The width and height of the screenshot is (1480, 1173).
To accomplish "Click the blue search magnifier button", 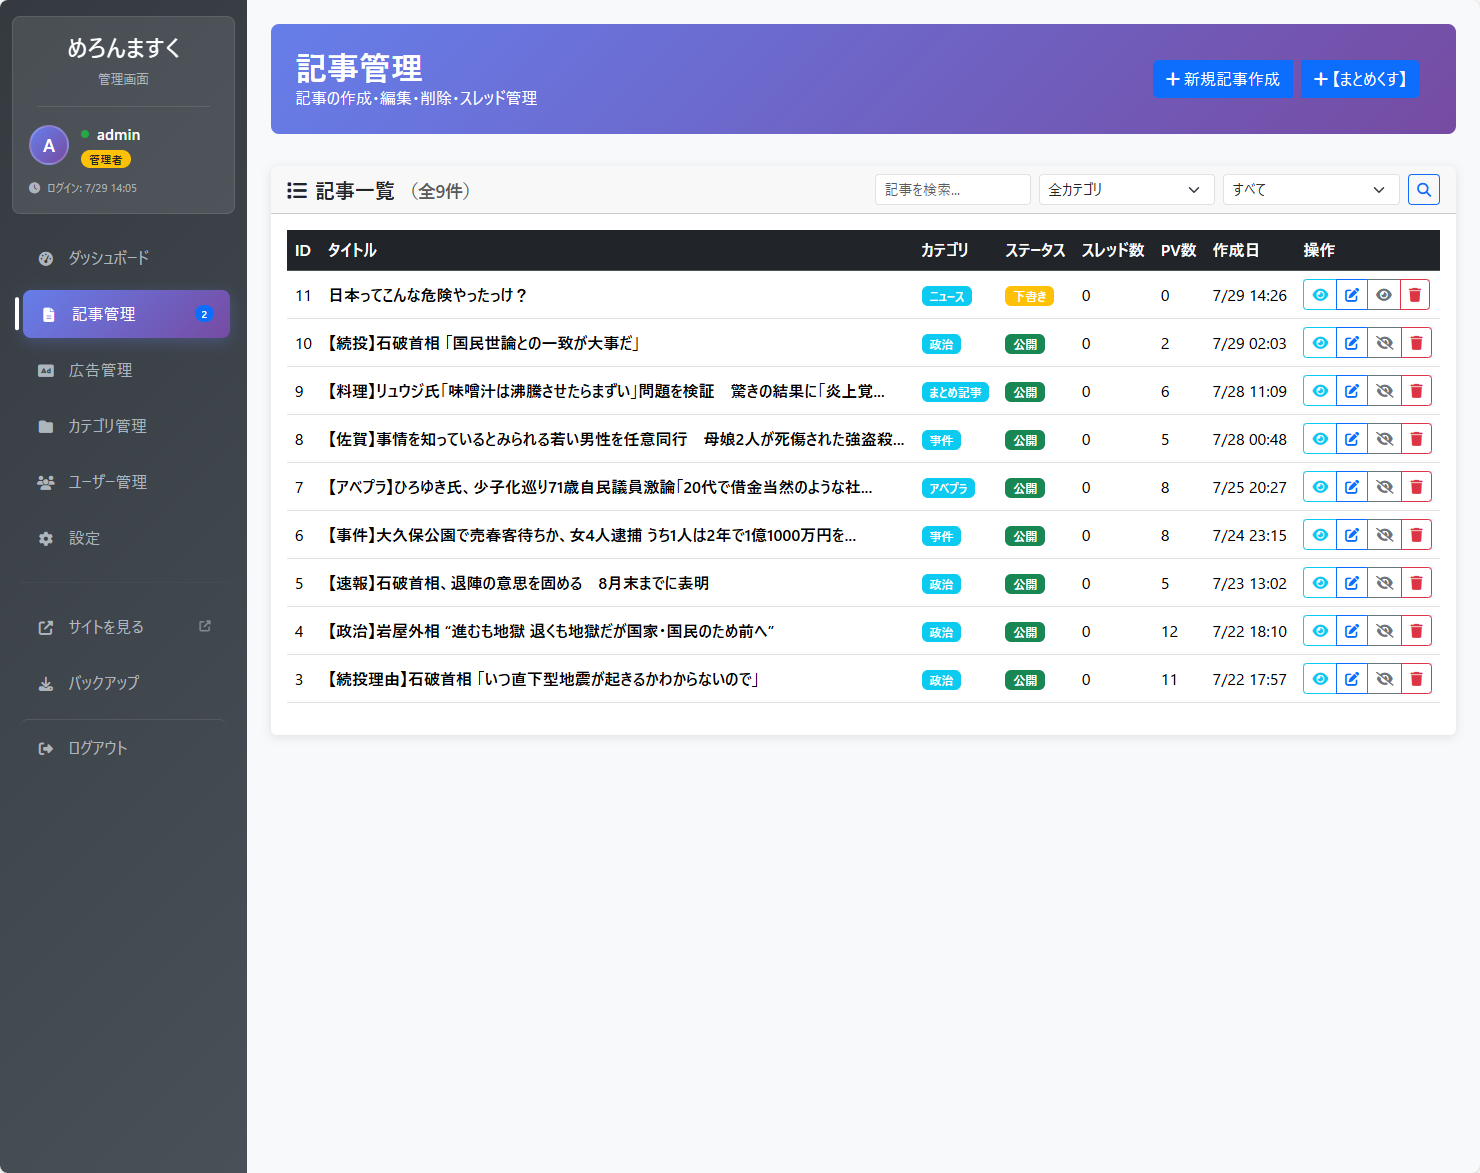I will tap(1423, 190).
